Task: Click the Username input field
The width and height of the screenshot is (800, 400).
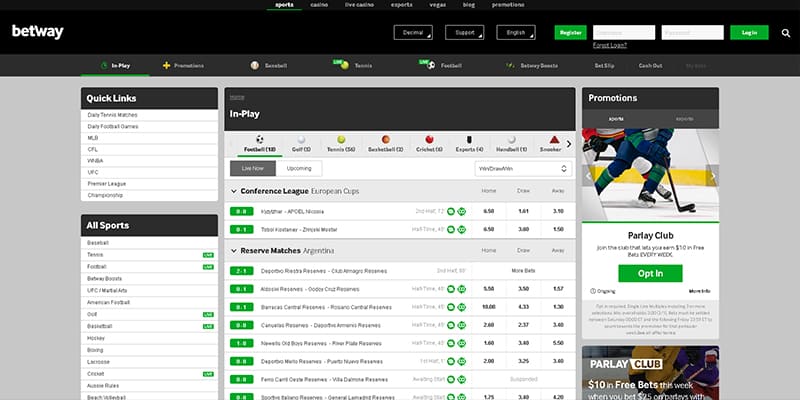Action: point(623,32)
